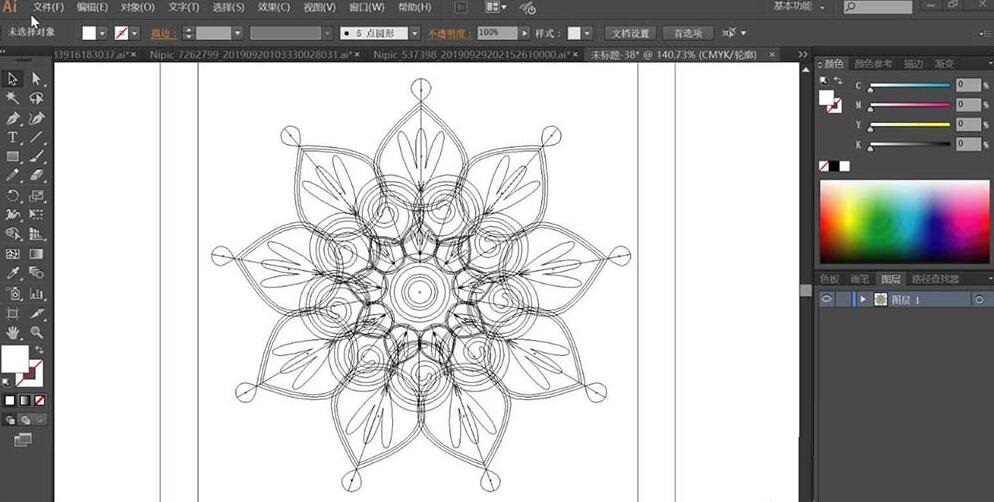The image size is (994, 502).
Task: Select the Direct Selection tool
Action: pyautogui.click(x=36, y=78)
